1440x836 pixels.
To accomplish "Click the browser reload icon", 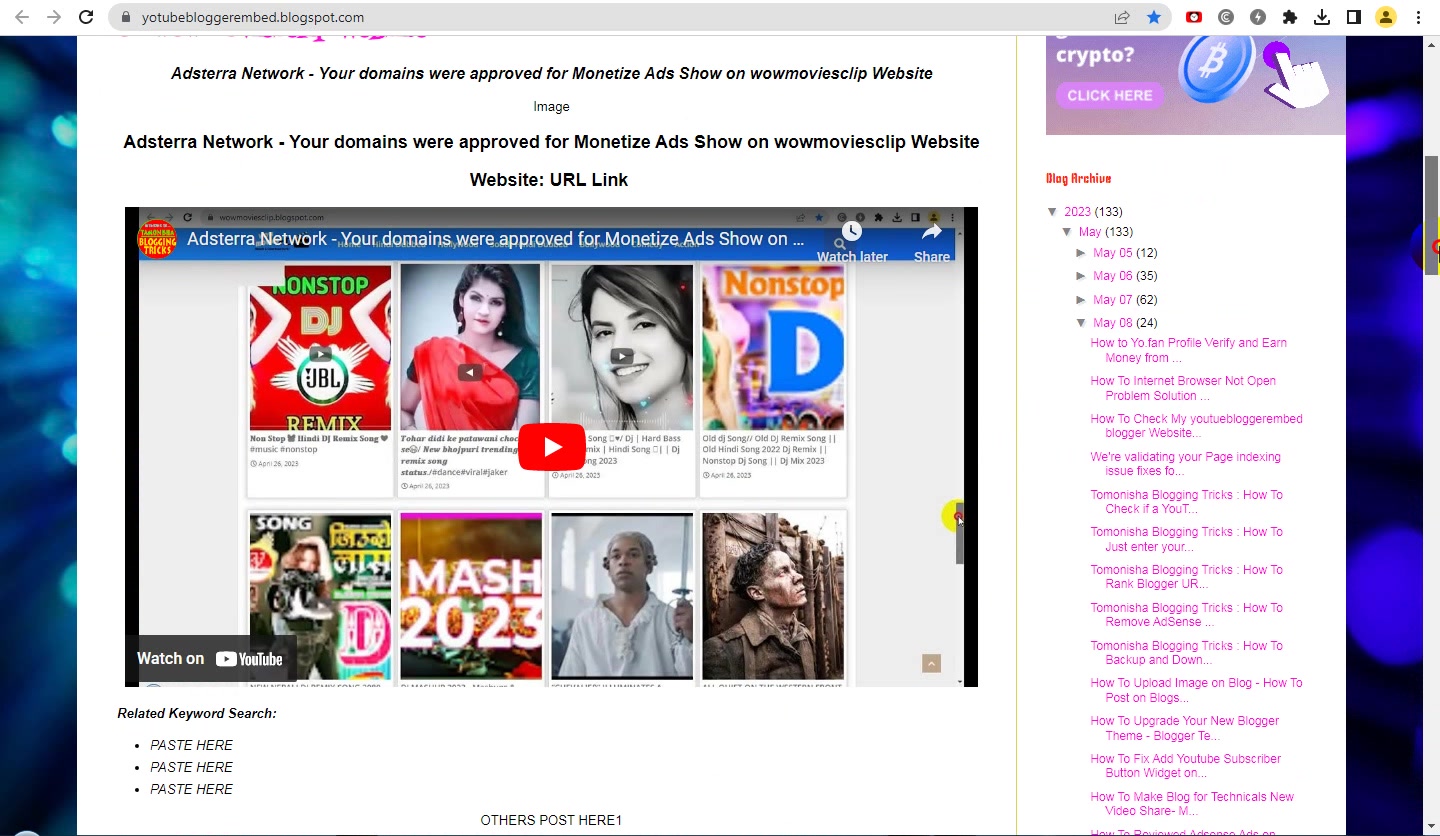I will coord(86,17).
